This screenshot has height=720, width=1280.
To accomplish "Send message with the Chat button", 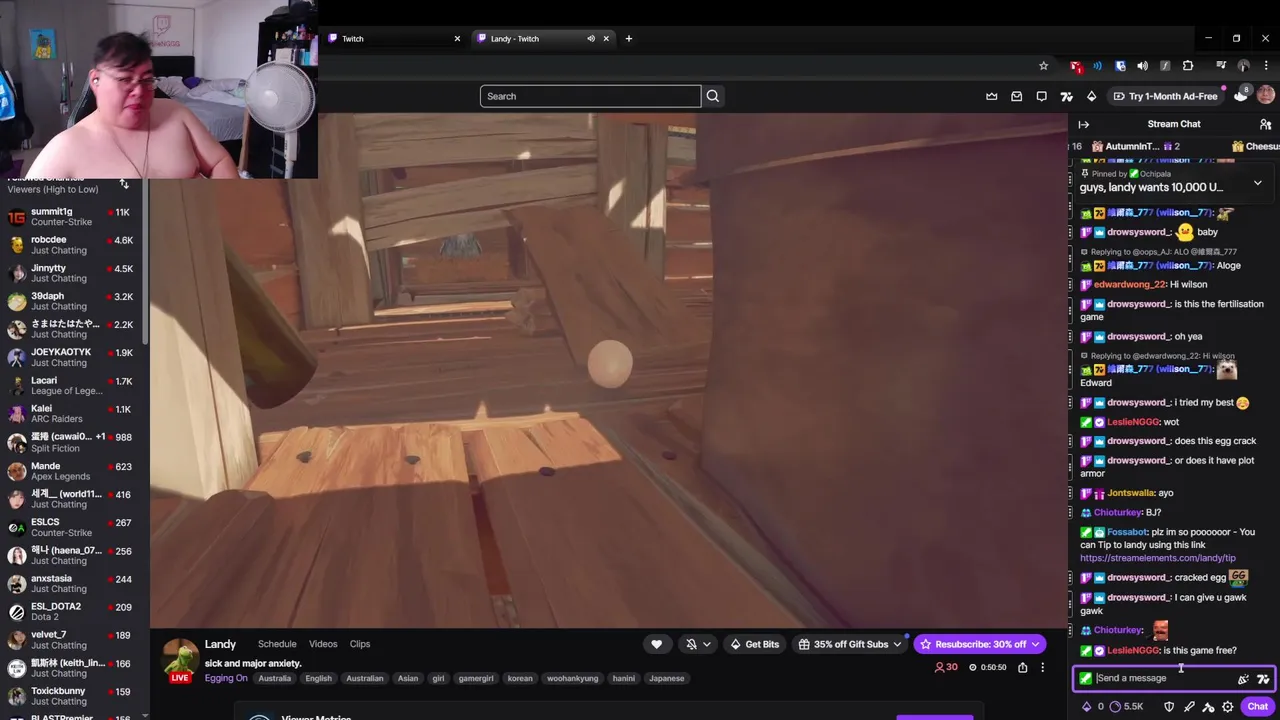I will coord(1258,707).
